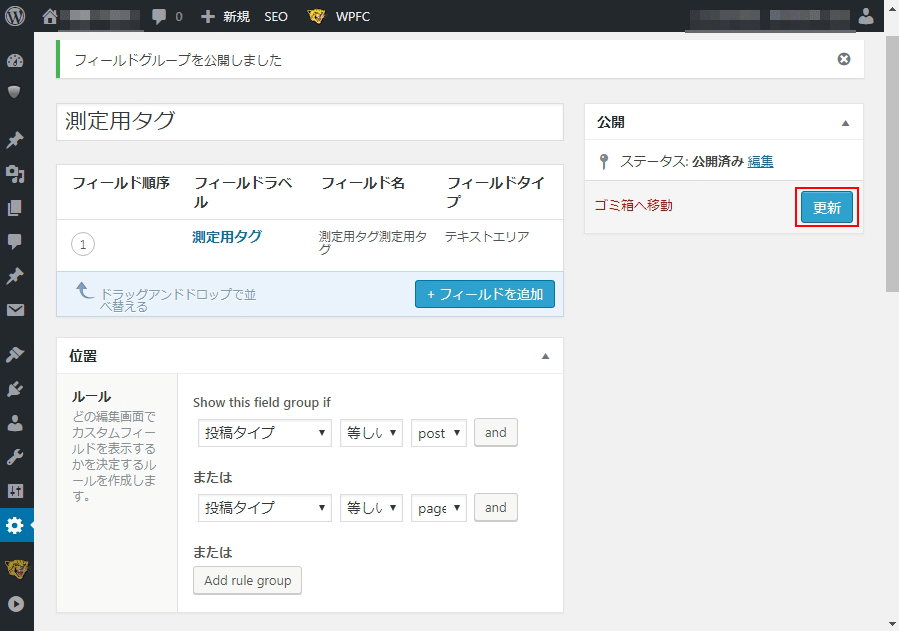Click the 更新 update button

826,207
